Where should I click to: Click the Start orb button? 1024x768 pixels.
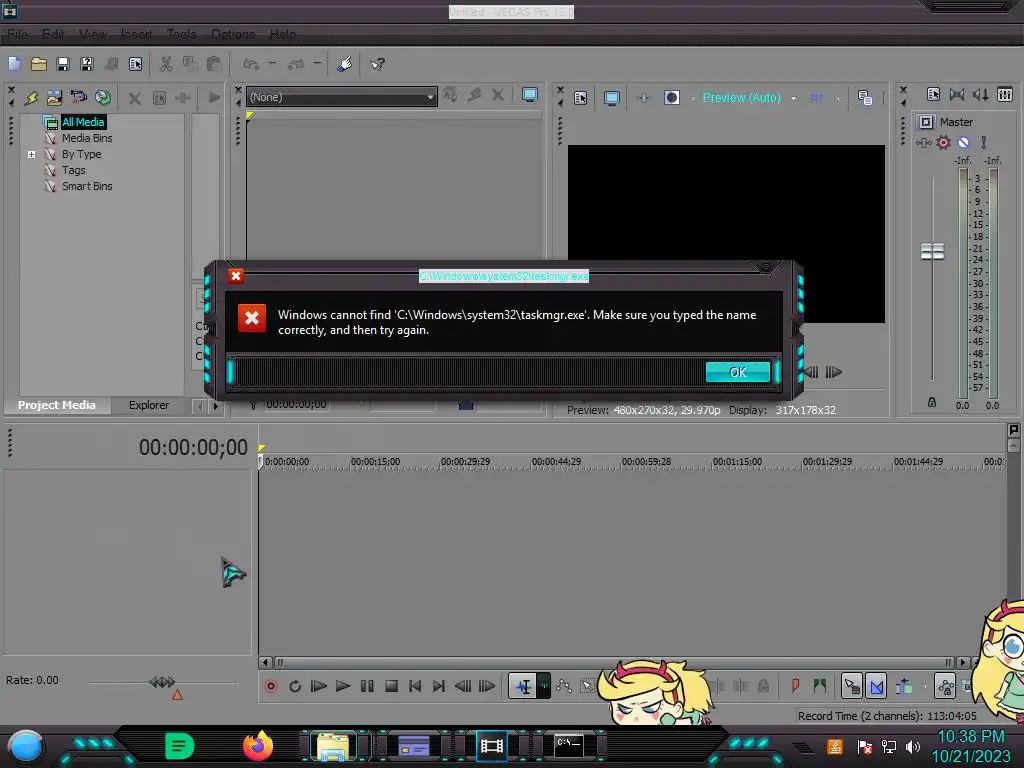point(25,747)
